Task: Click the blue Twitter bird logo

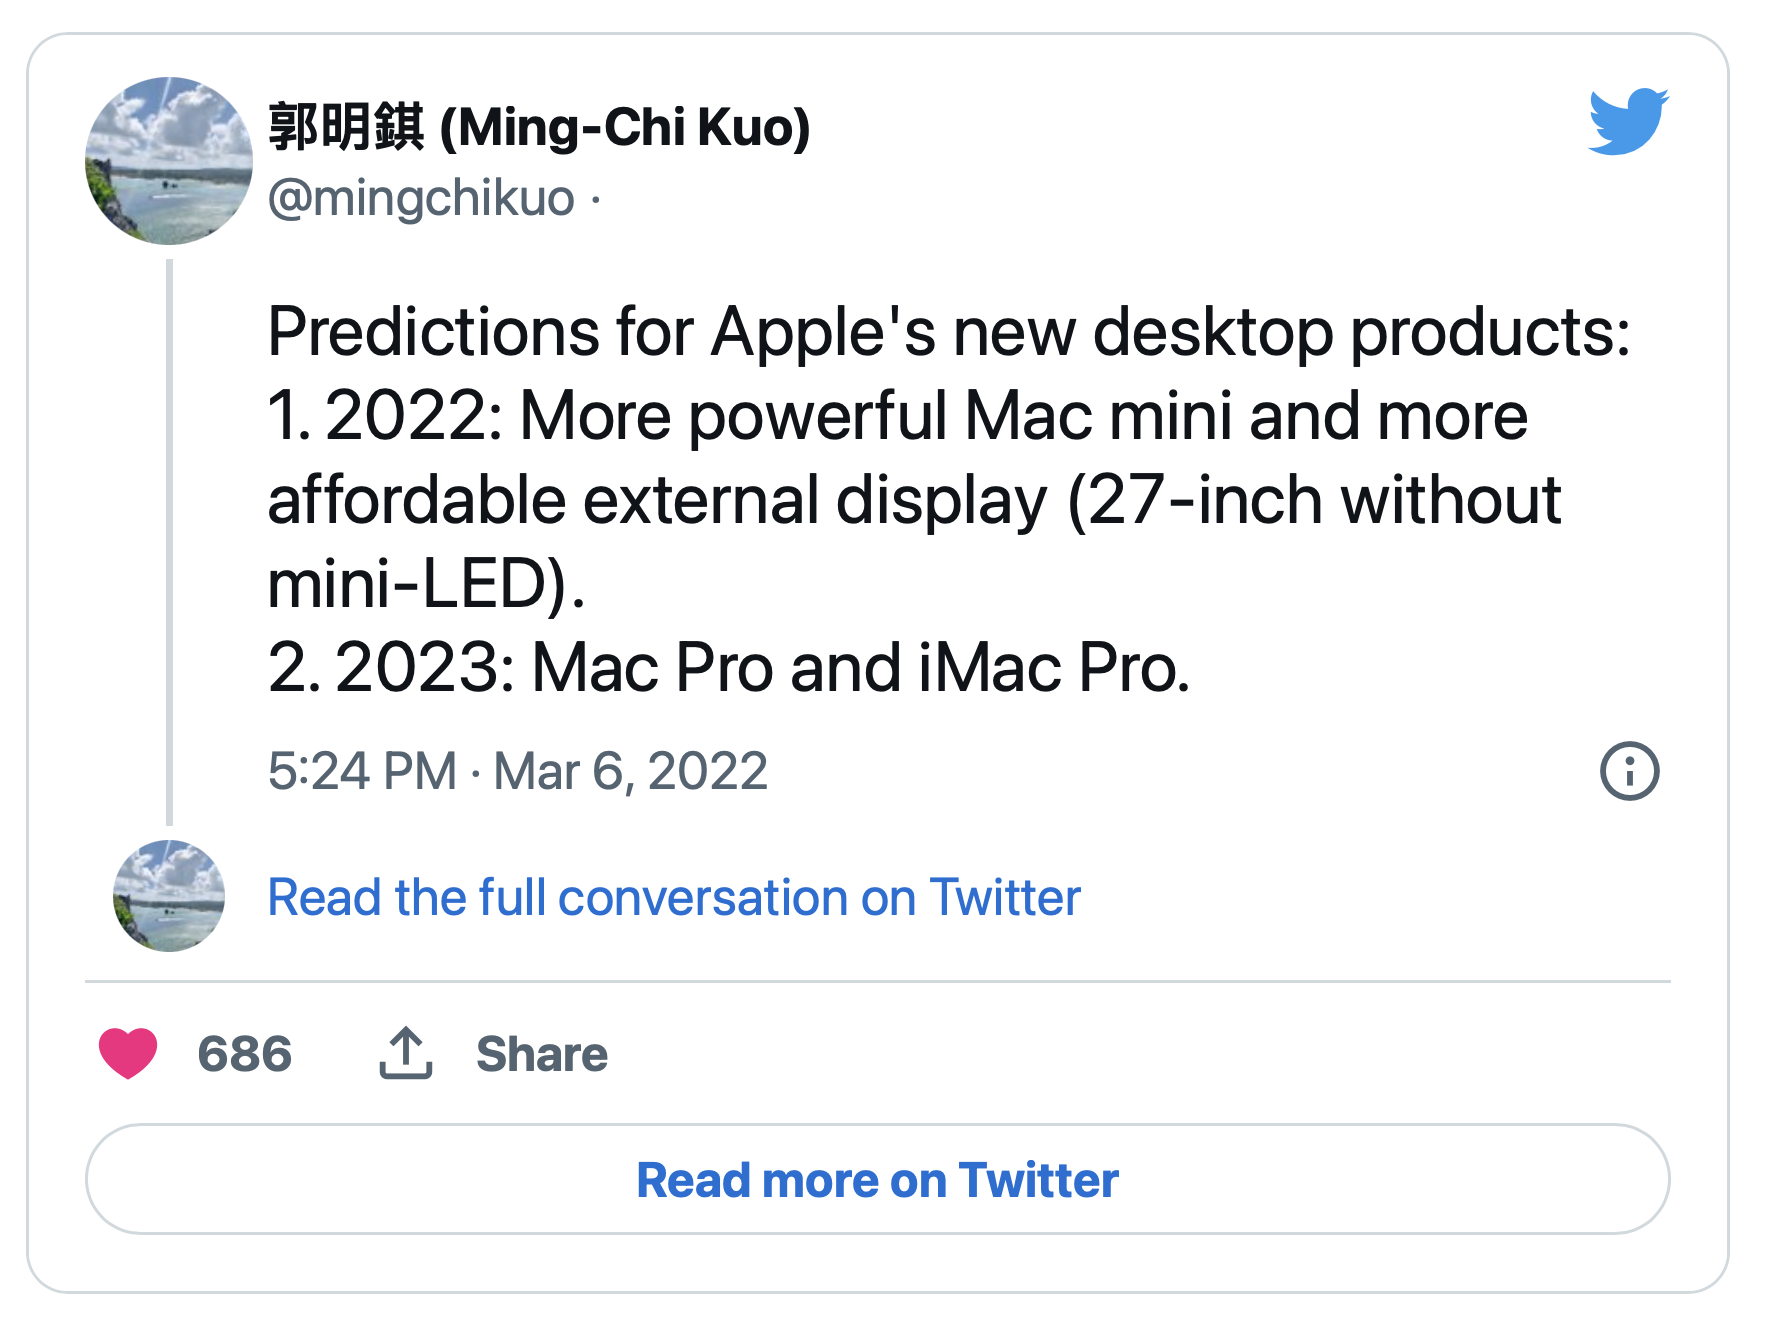Action: point(1628,121)
